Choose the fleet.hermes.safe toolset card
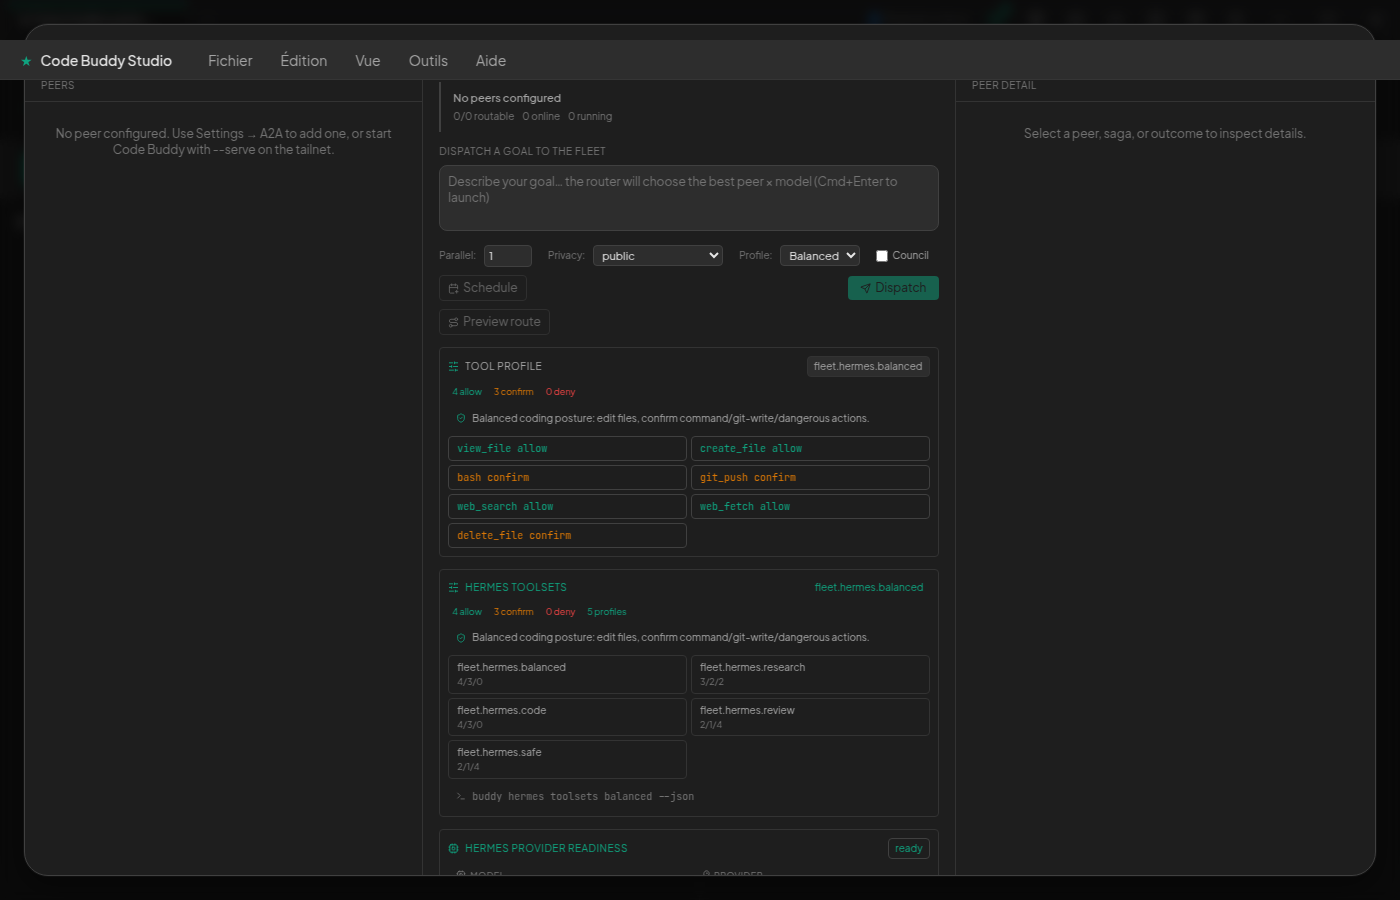Viewport: 1400px width, 900px height. 568,759
